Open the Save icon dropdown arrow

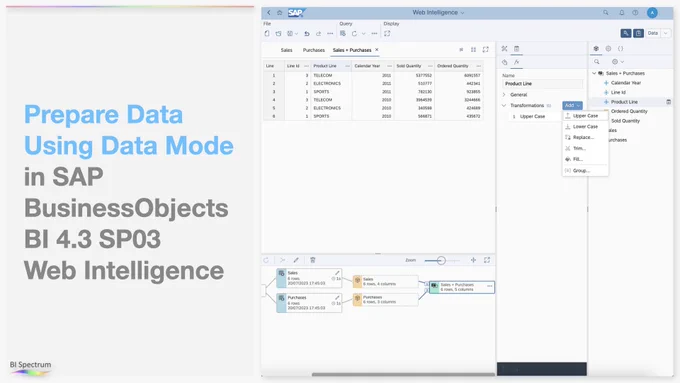coord(296,33)
